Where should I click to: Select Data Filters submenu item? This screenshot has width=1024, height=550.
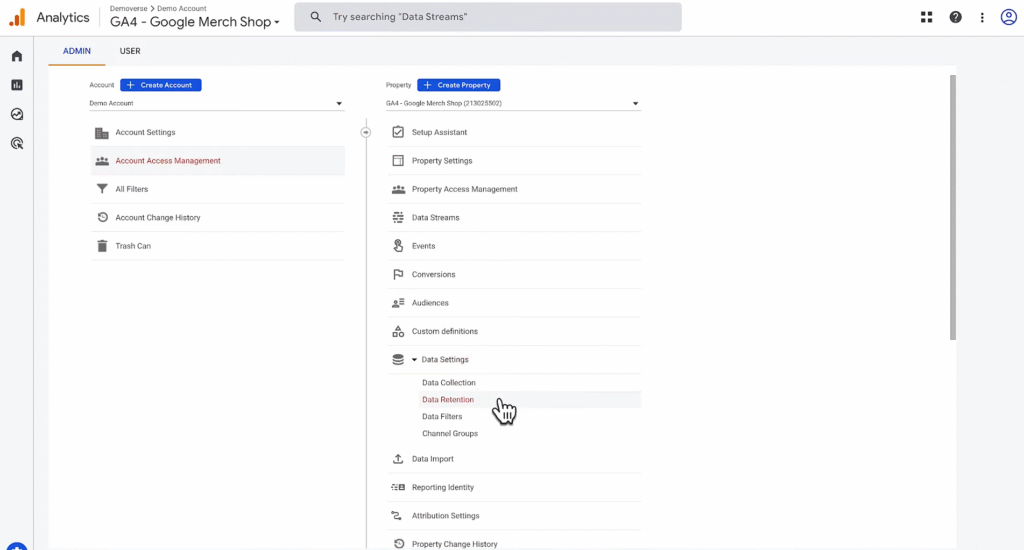(x=442, y=417)
